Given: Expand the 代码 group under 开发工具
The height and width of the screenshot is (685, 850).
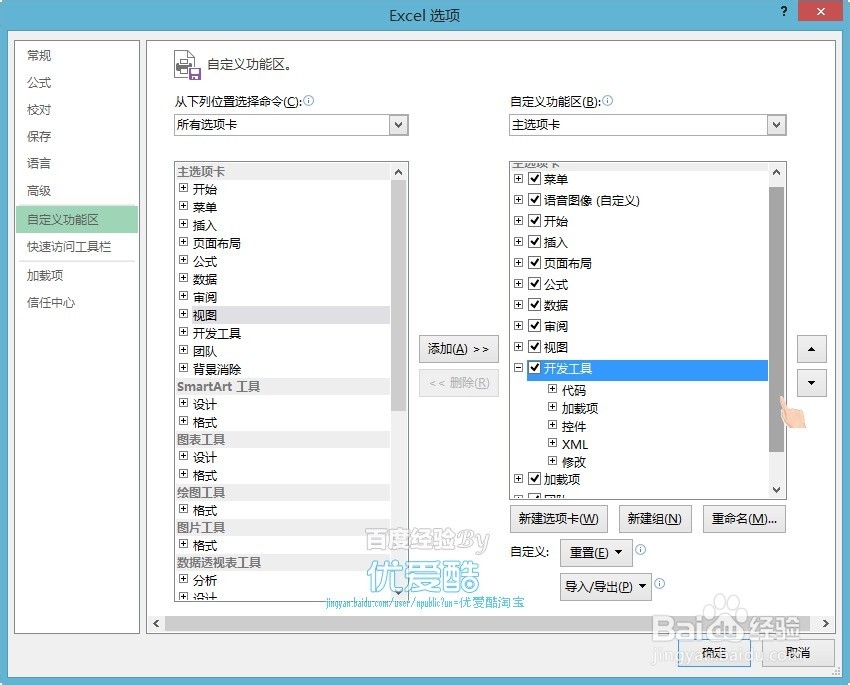Looking at the screenshot, I should click(552, 389).
